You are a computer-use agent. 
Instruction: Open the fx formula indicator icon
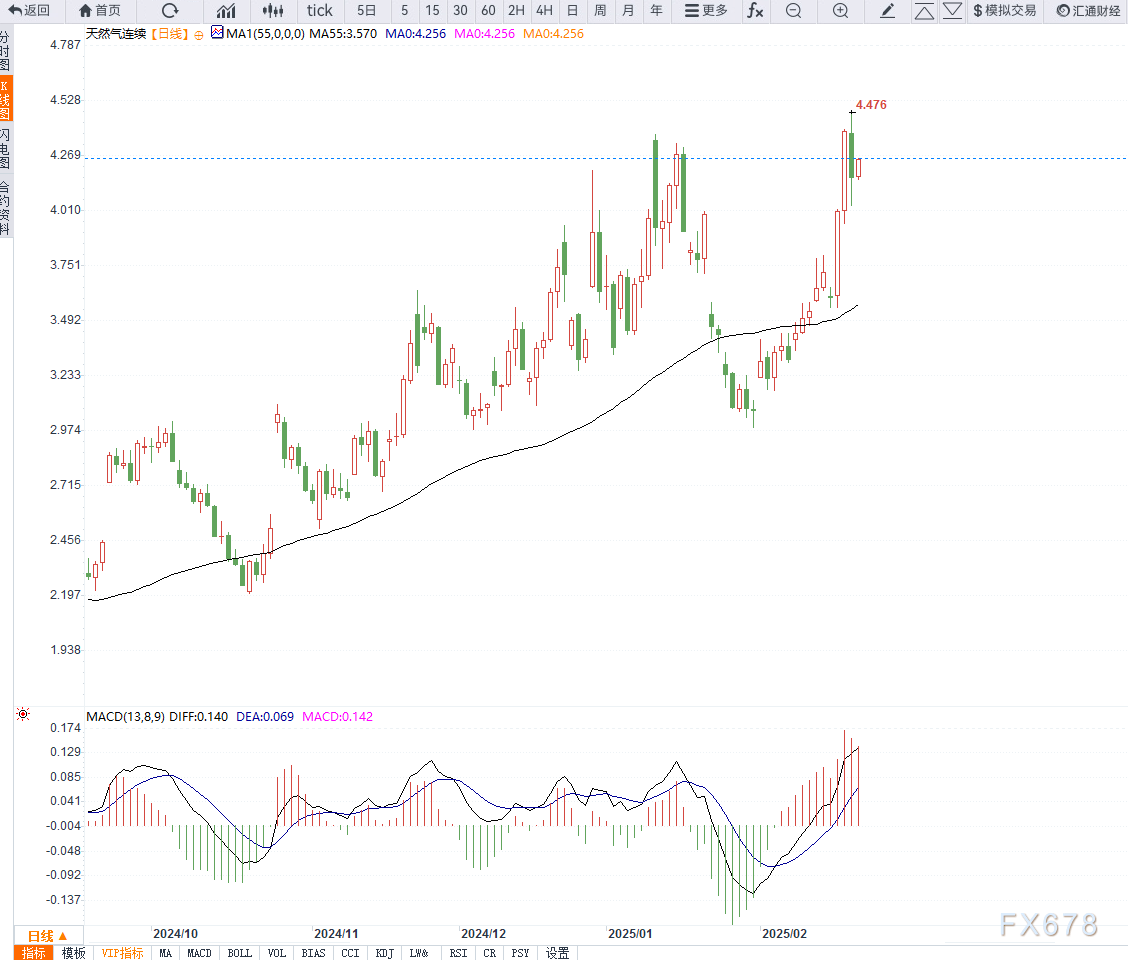[x=755, y=11]
